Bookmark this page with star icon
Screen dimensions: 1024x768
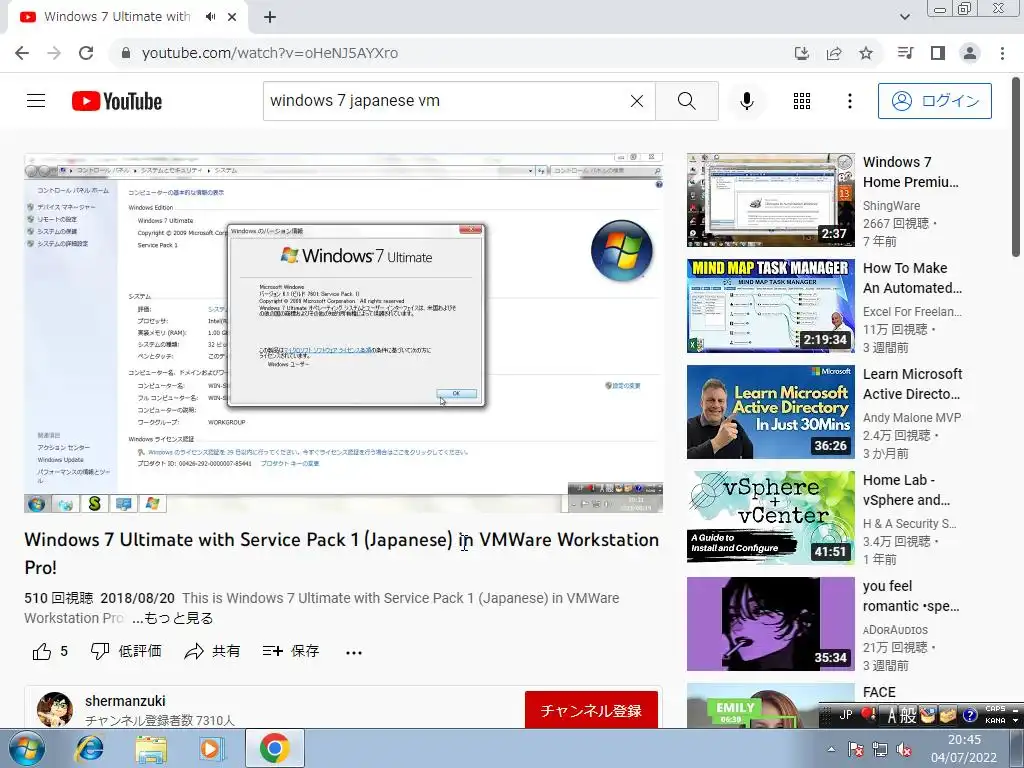(x=866, y=53)
